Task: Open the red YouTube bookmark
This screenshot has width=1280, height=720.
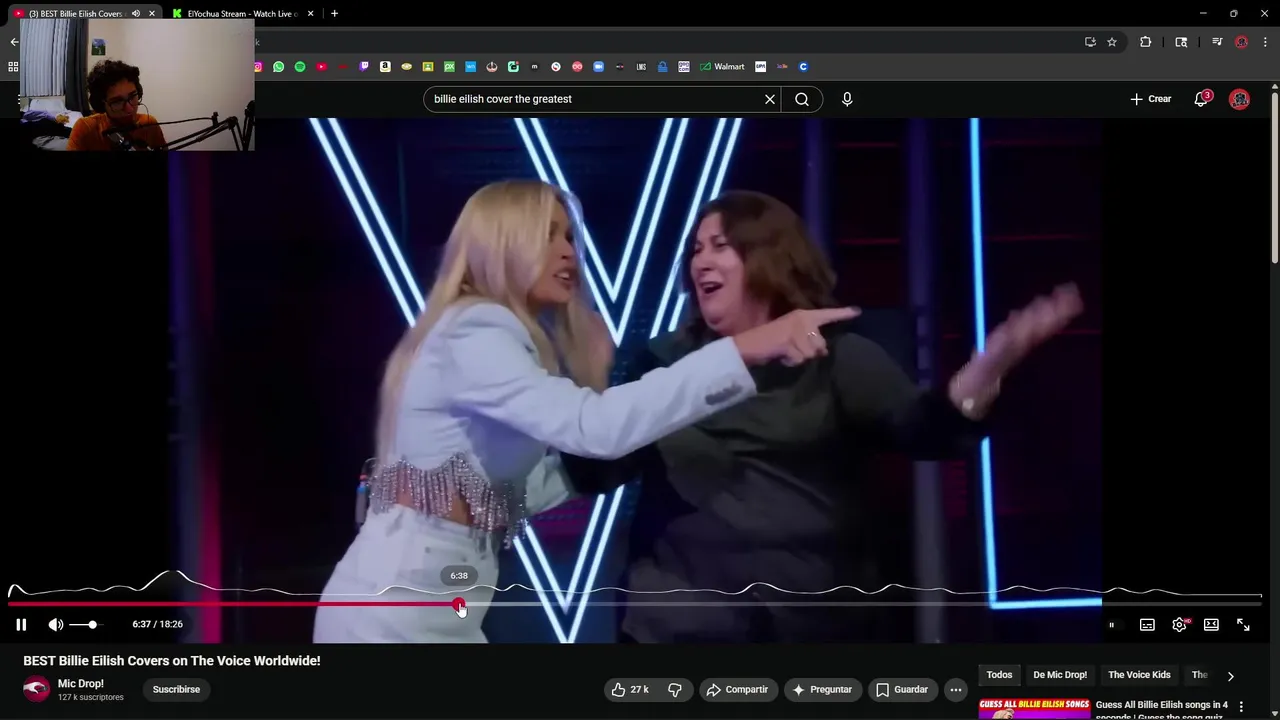Action: tap(321, 67)
